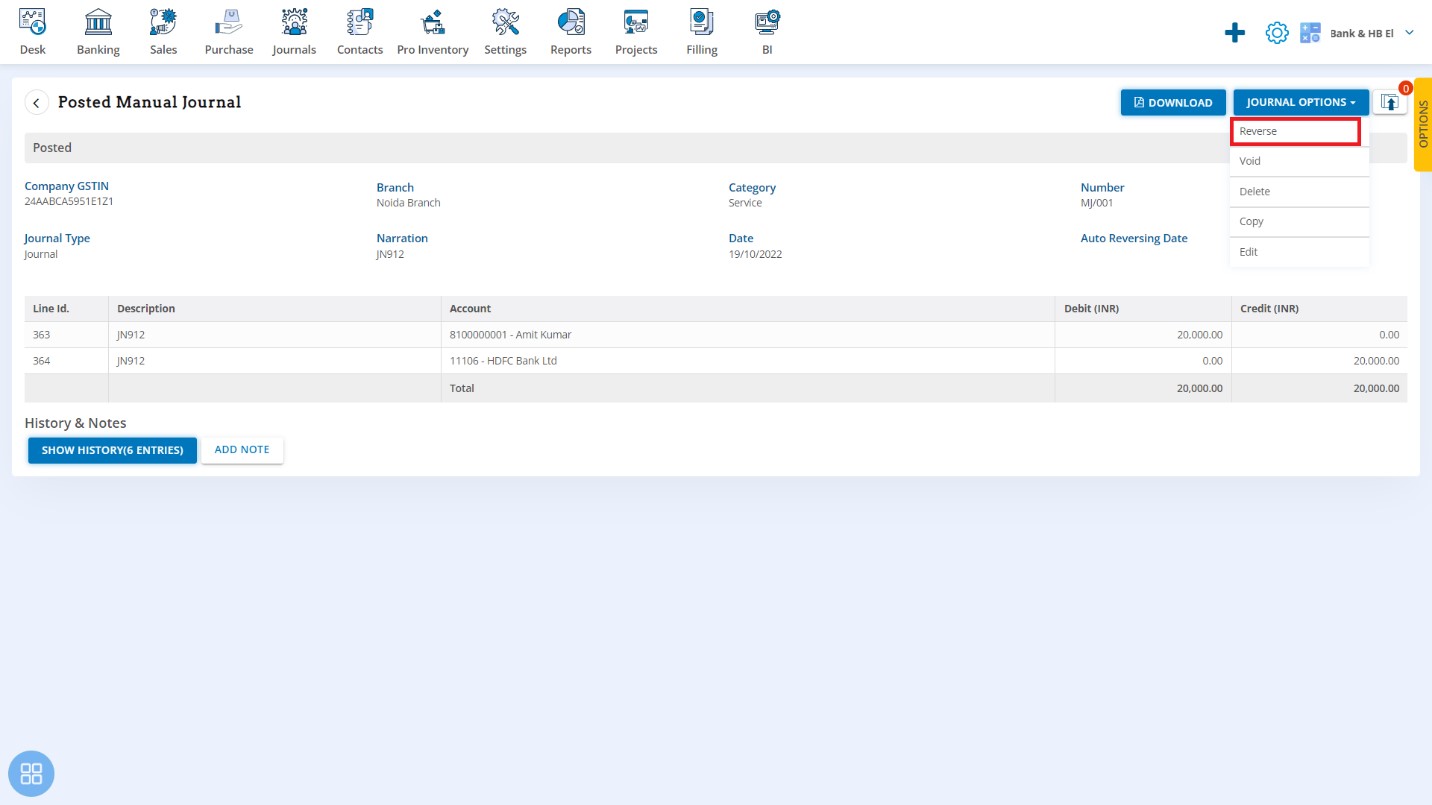Open the BI module icon
This screenshot has width=1432, height=805.
[x=767, y=31]
